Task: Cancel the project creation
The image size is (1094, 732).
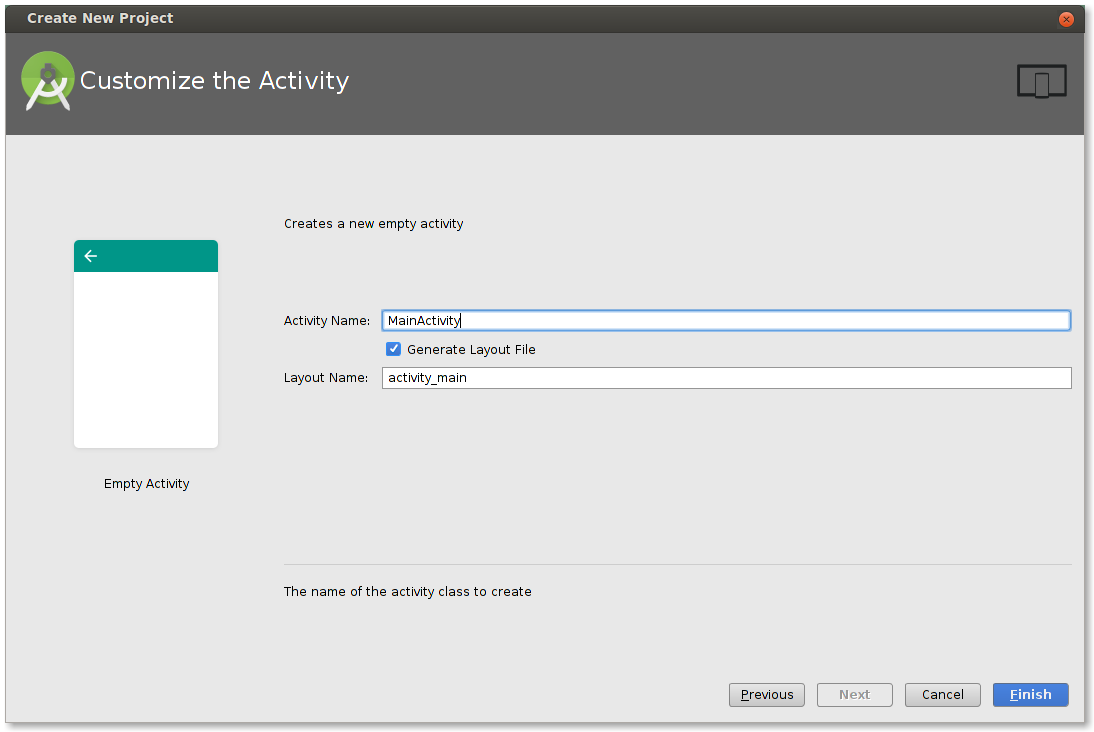Action: click(x=943, y=694)
